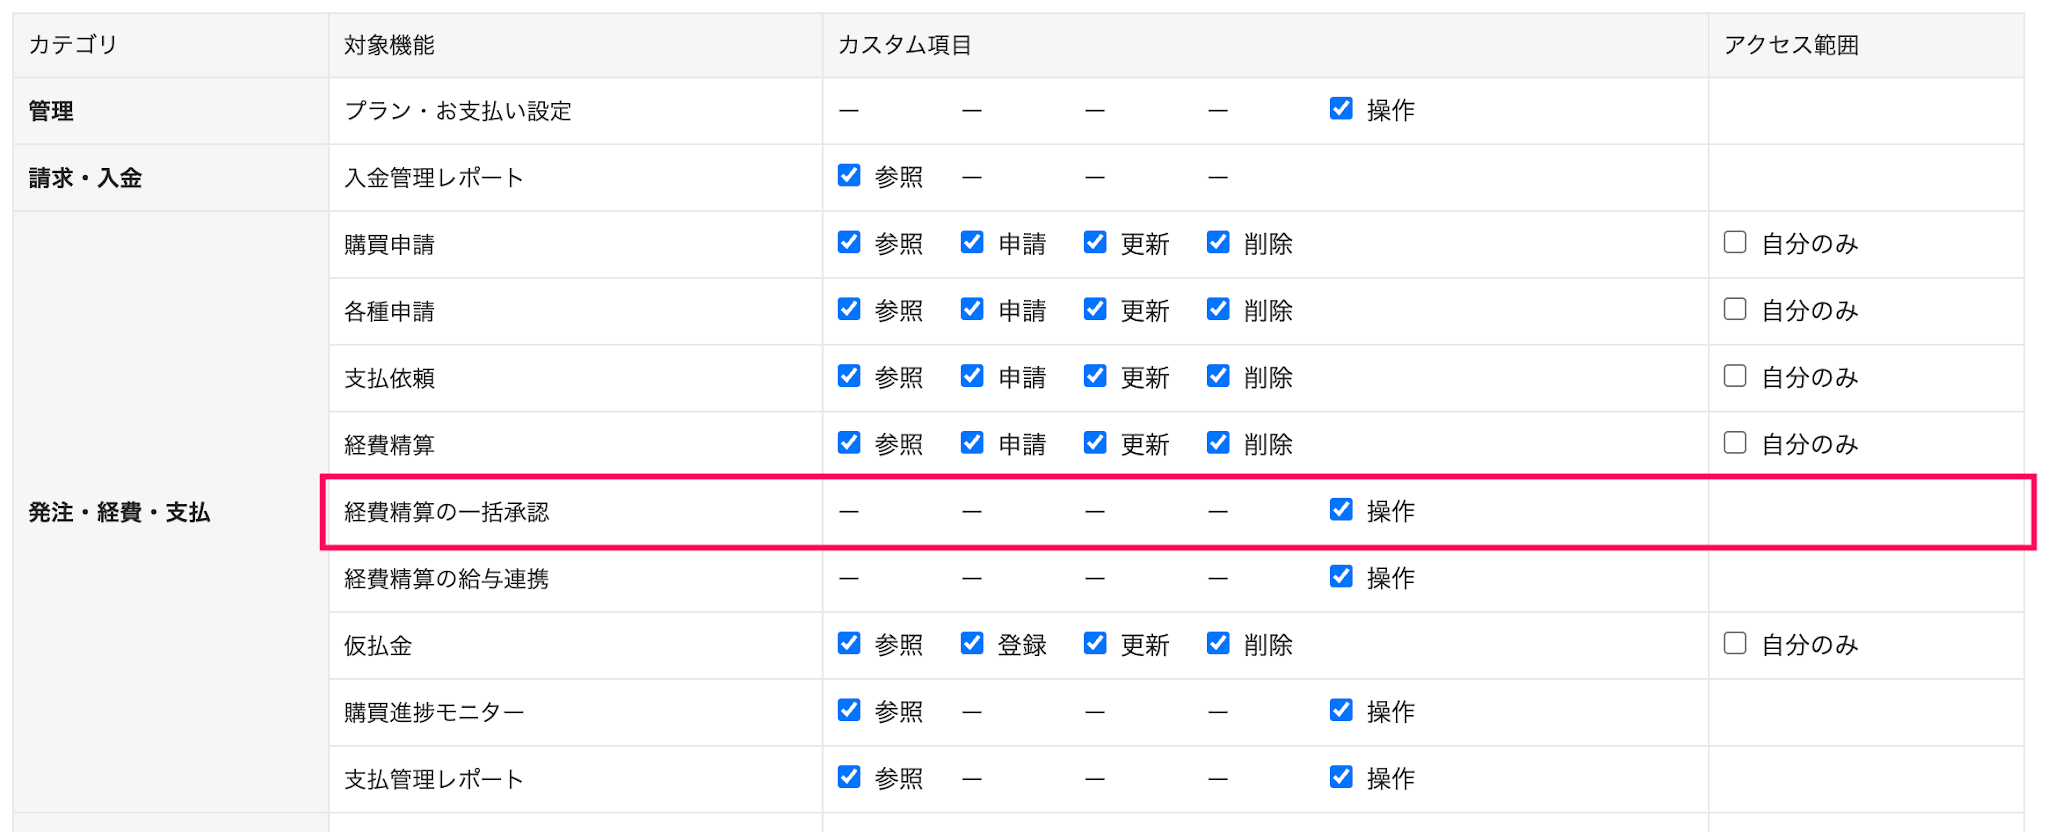
Task: Toggle 削除 checkbox in 支払依頼 row
Action: (1218, 376)
